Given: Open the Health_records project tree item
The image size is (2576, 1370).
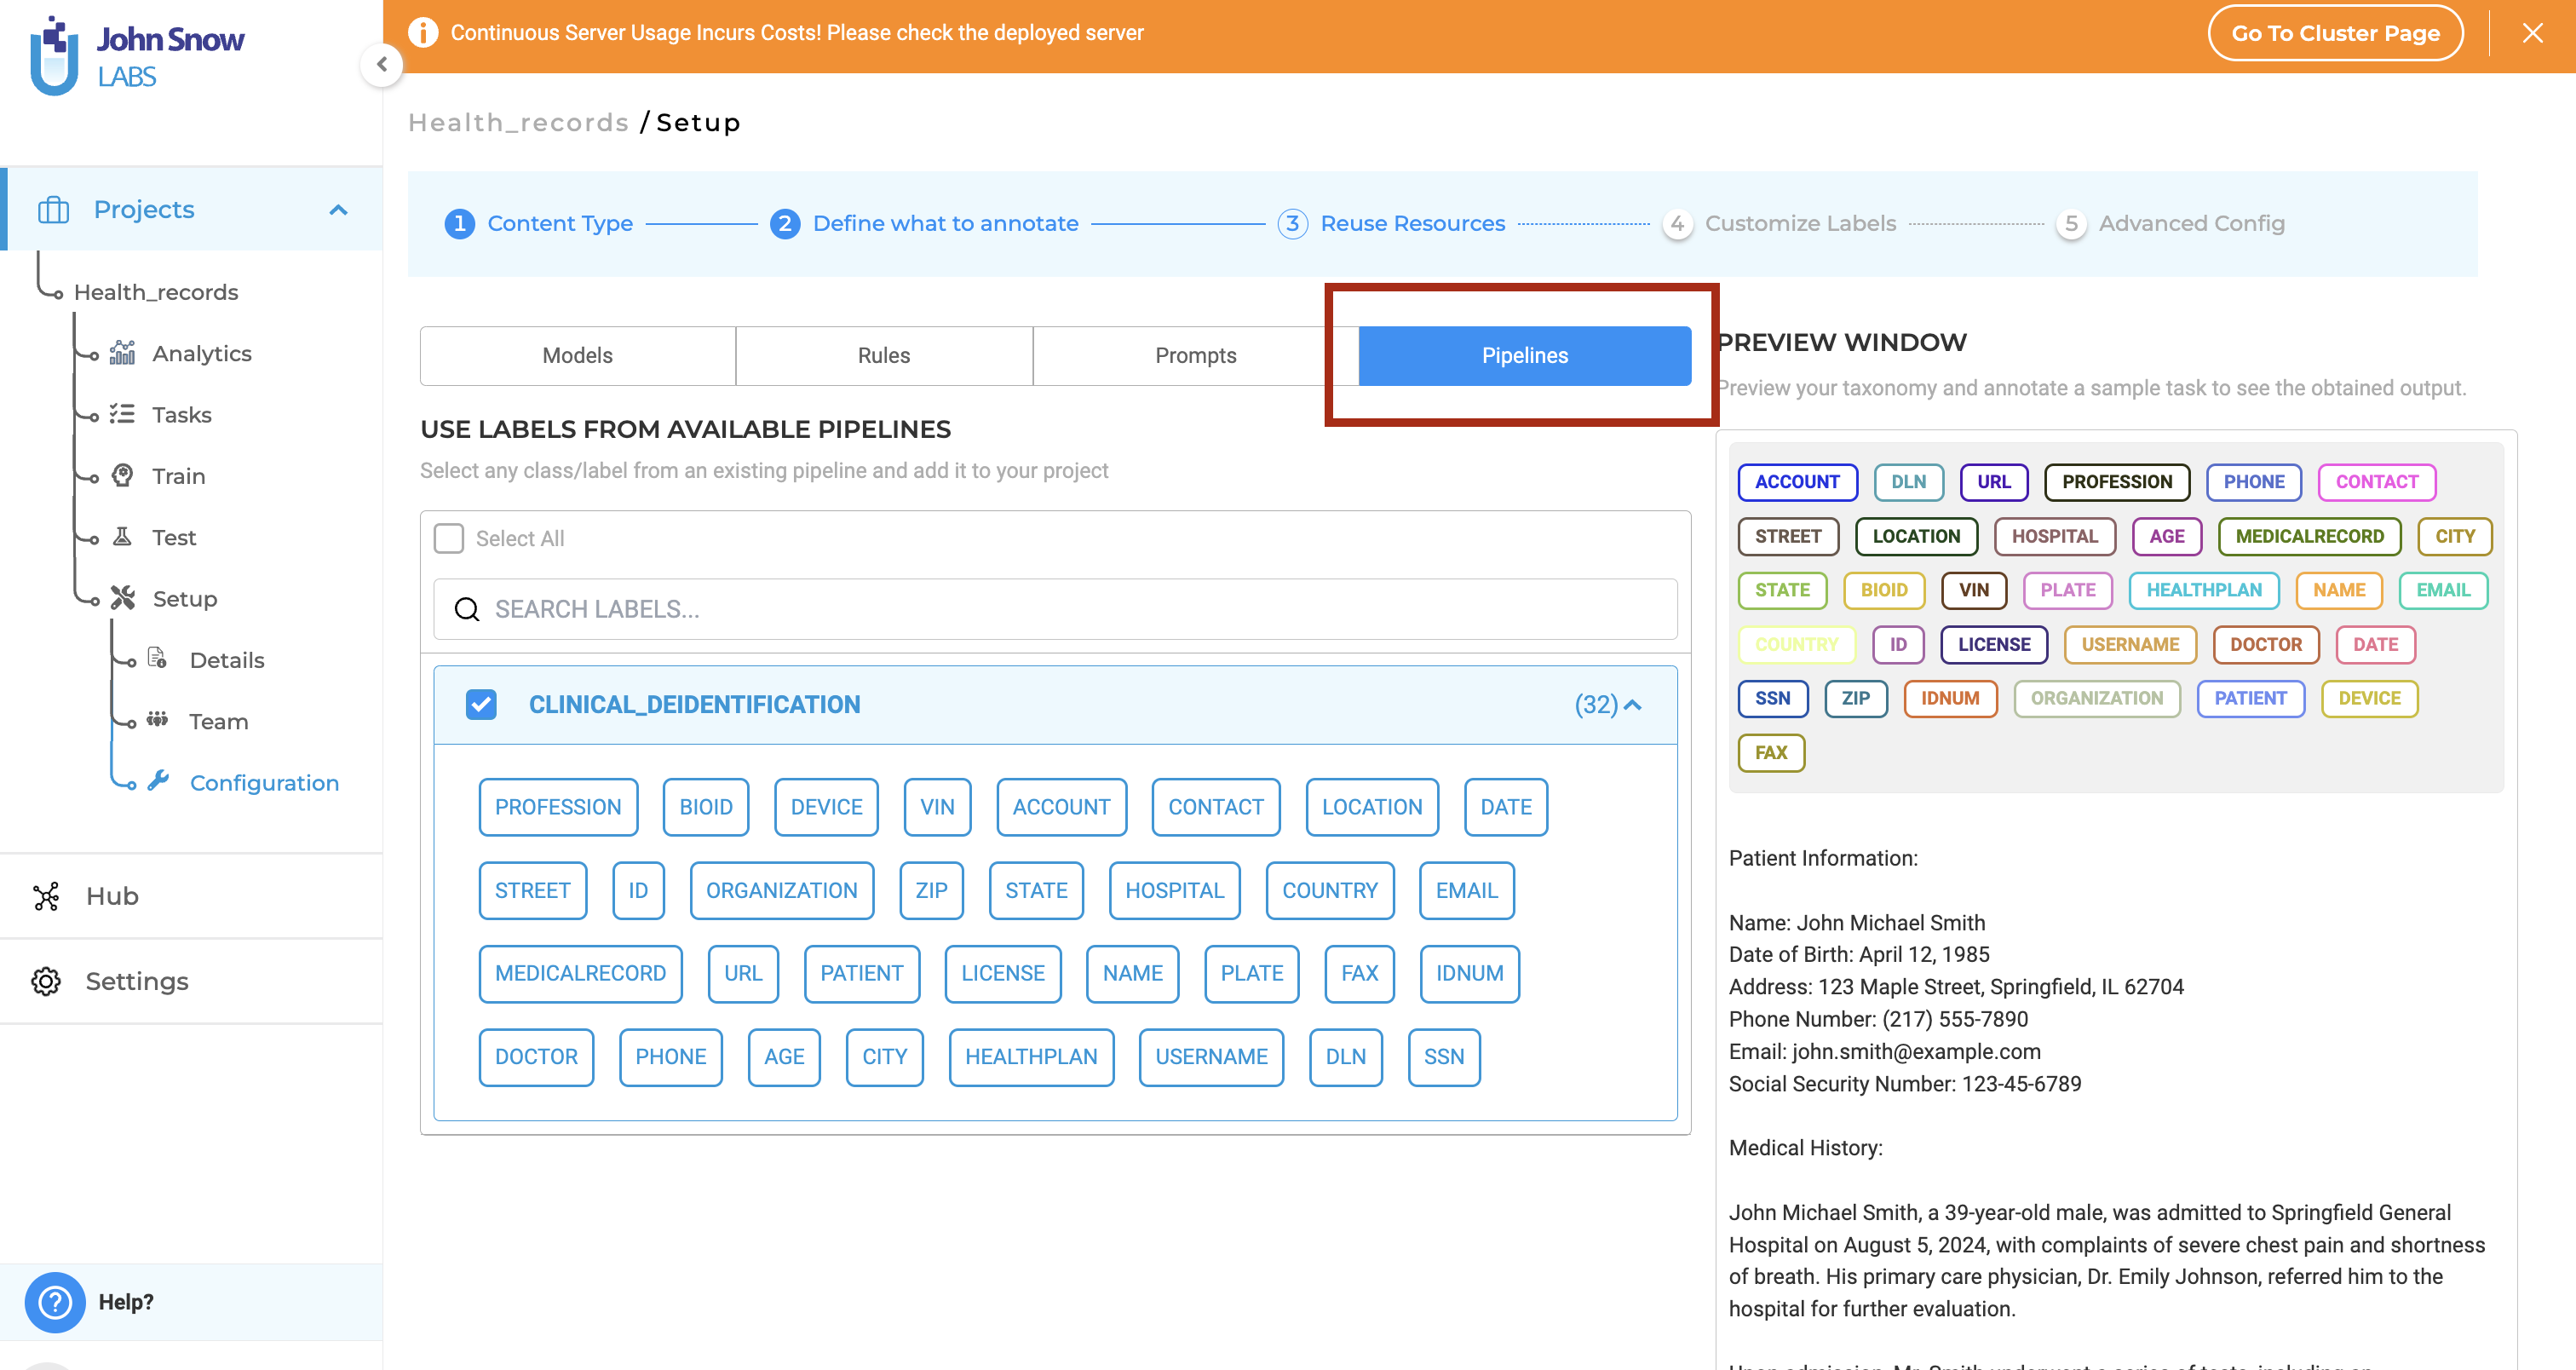Looking at the screenshot, I should (x=156, y=292).
